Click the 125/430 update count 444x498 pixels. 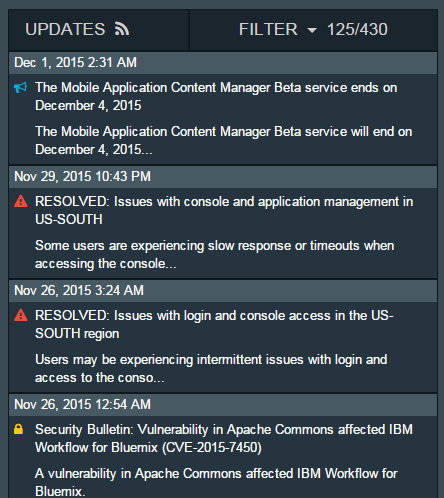pyautogui.click(x=357, y=29)
